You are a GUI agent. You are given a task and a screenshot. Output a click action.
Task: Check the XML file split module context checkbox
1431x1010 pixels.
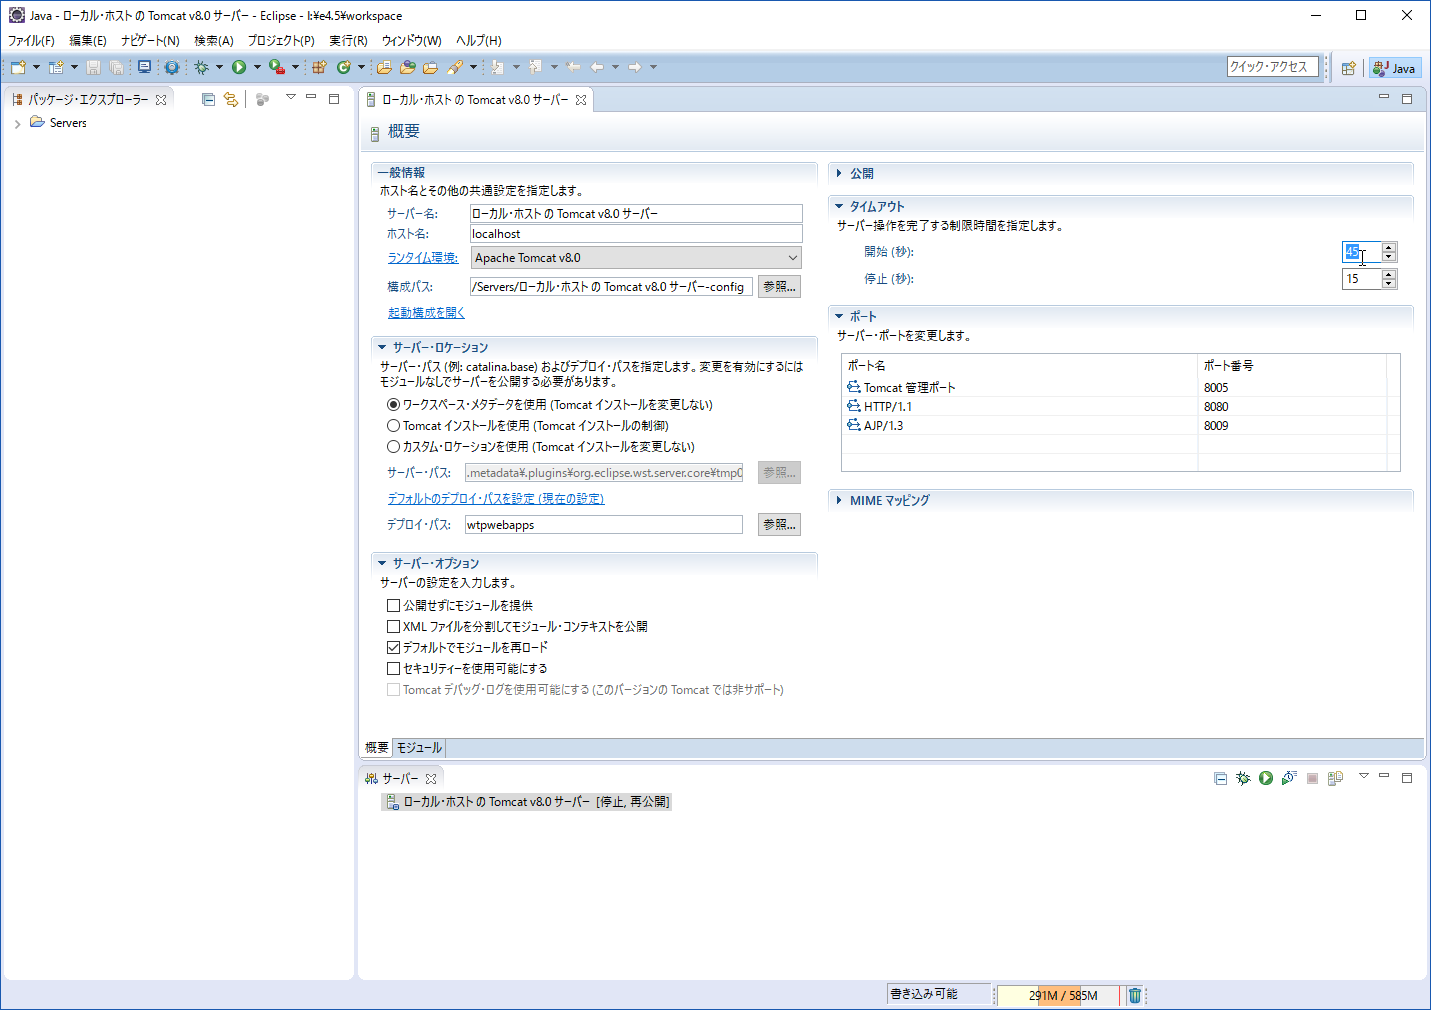tap(394, 627)
